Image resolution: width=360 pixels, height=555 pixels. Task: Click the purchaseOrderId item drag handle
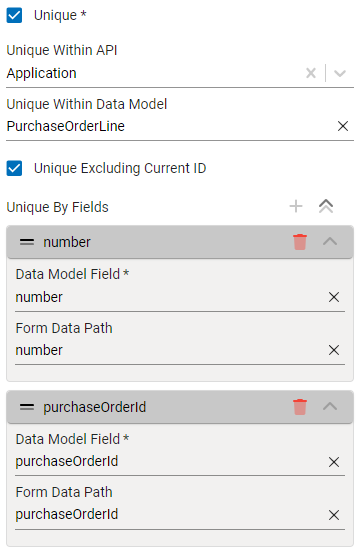point(27,407)
